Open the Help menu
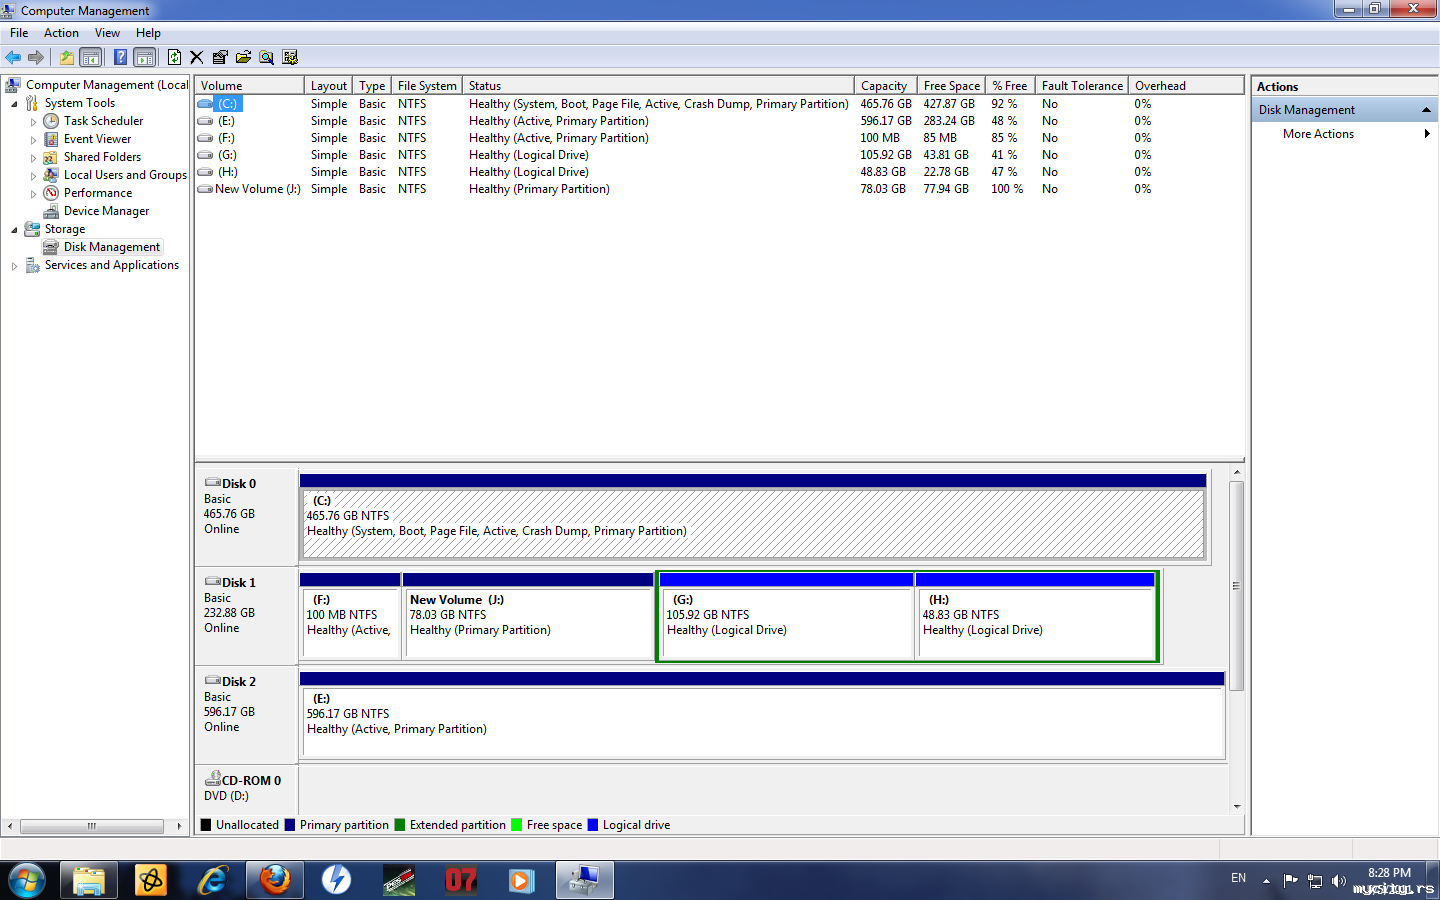Viewport: 1440px width, 900px height. pyautogui.click(x=148, y=33)
